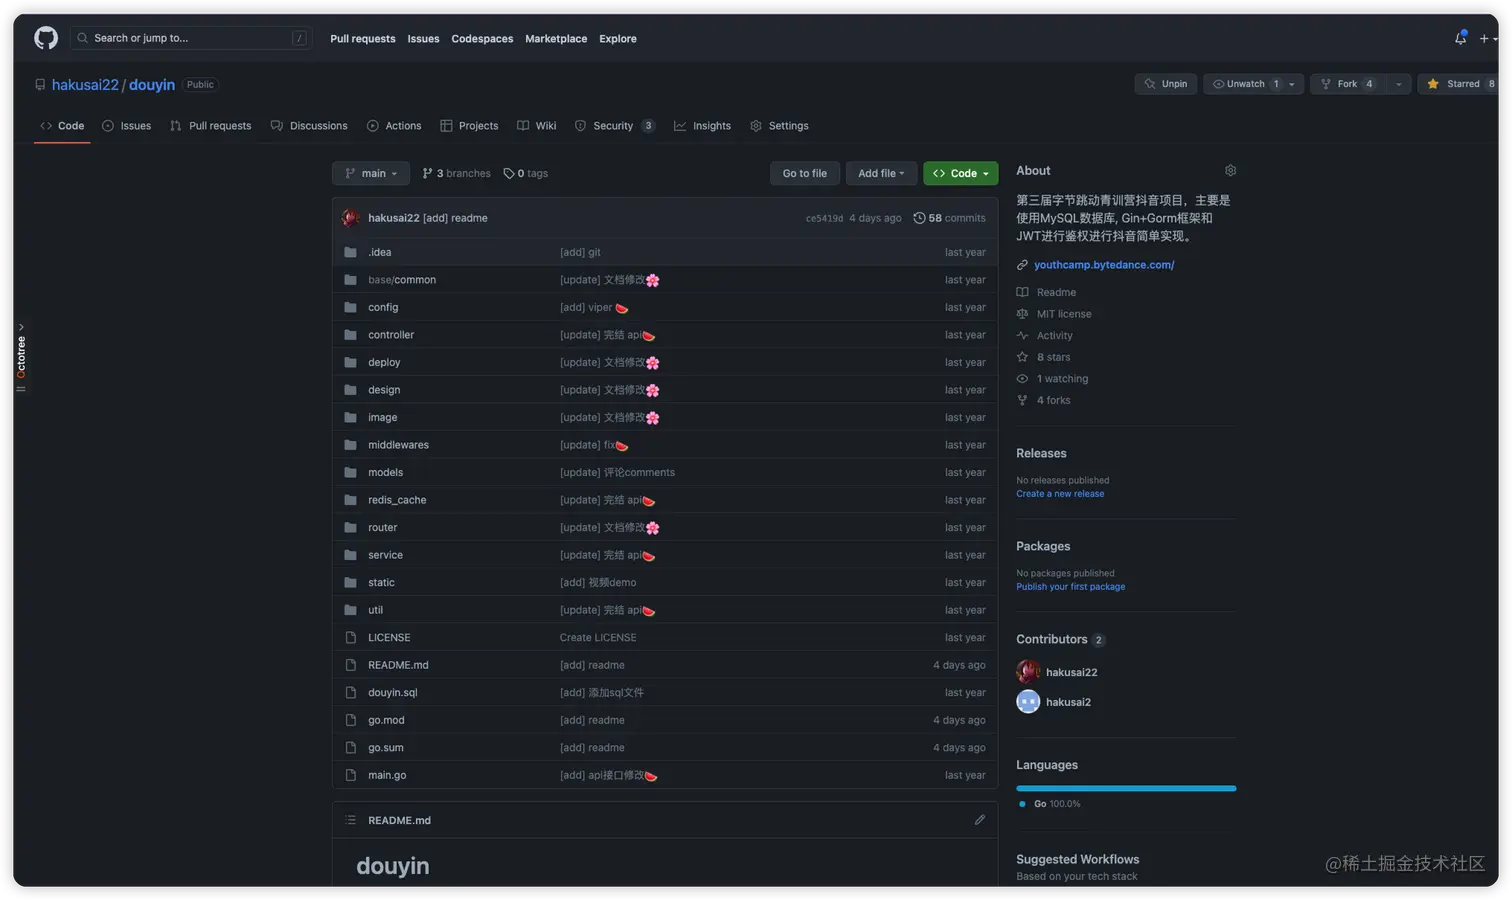
Task: Edit About details gear icon
Action: click(x=1230, y=170)
